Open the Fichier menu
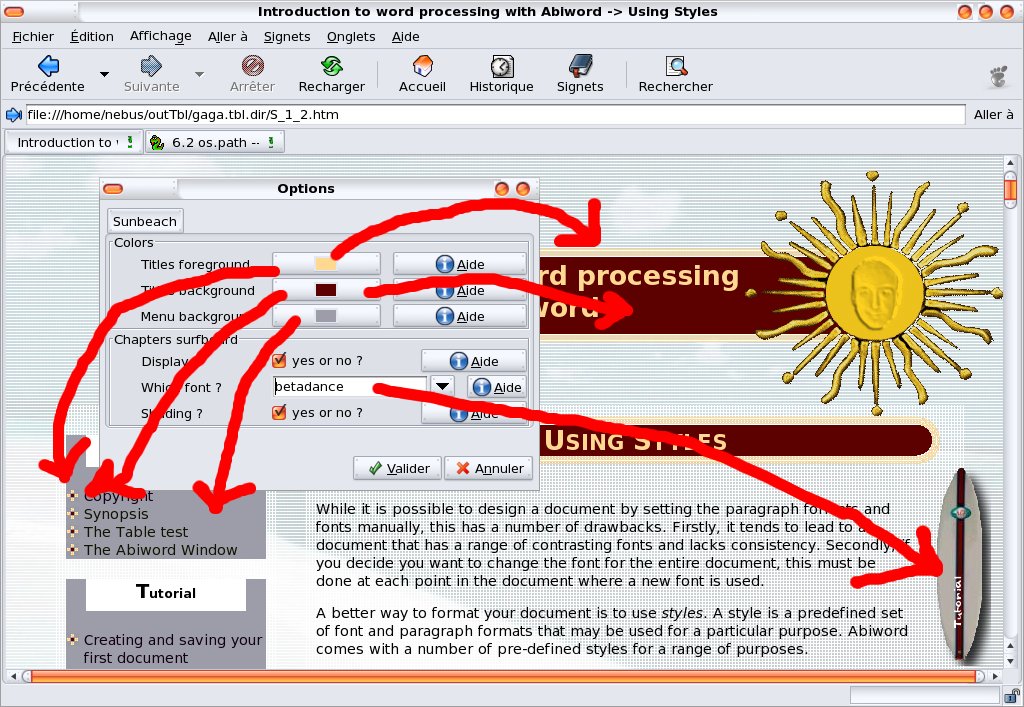This screenshot has width=1024, height=707. (x=33, y=37)
